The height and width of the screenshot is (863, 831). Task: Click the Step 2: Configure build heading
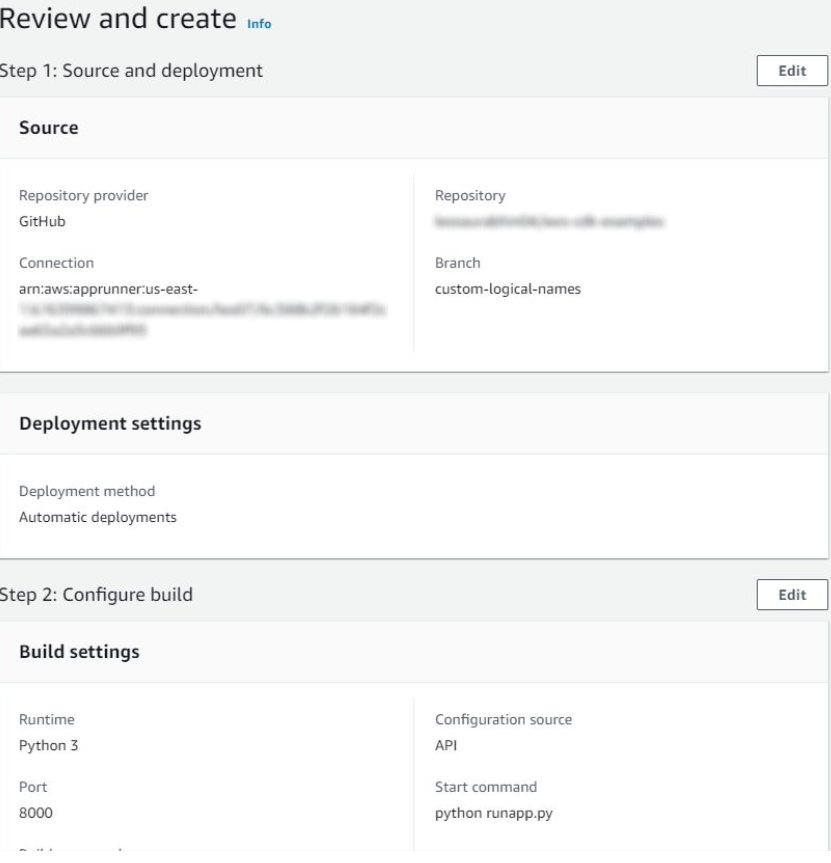[x=97, y=595]
